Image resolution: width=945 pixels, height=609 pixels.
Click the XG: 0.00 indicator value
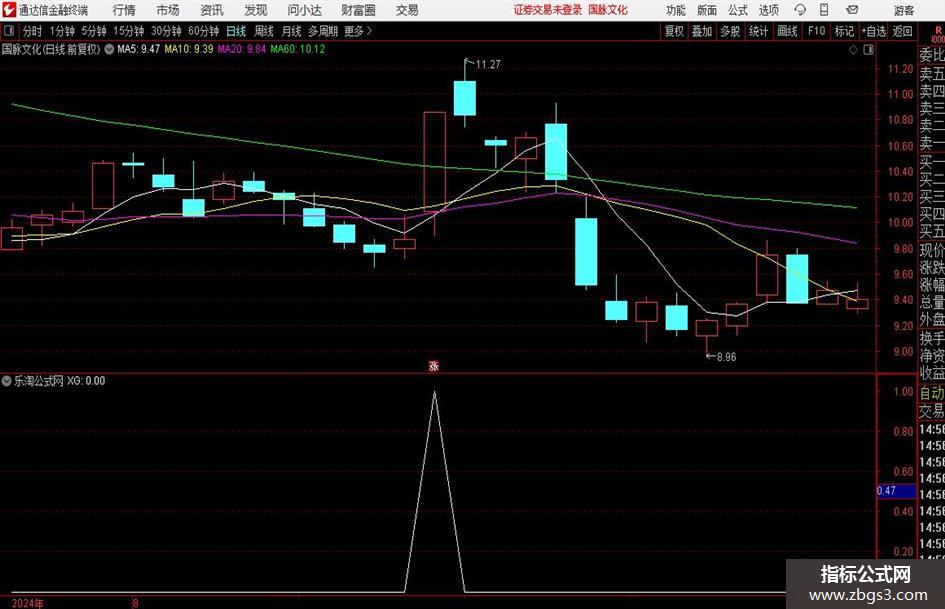[x=86, y=381]
